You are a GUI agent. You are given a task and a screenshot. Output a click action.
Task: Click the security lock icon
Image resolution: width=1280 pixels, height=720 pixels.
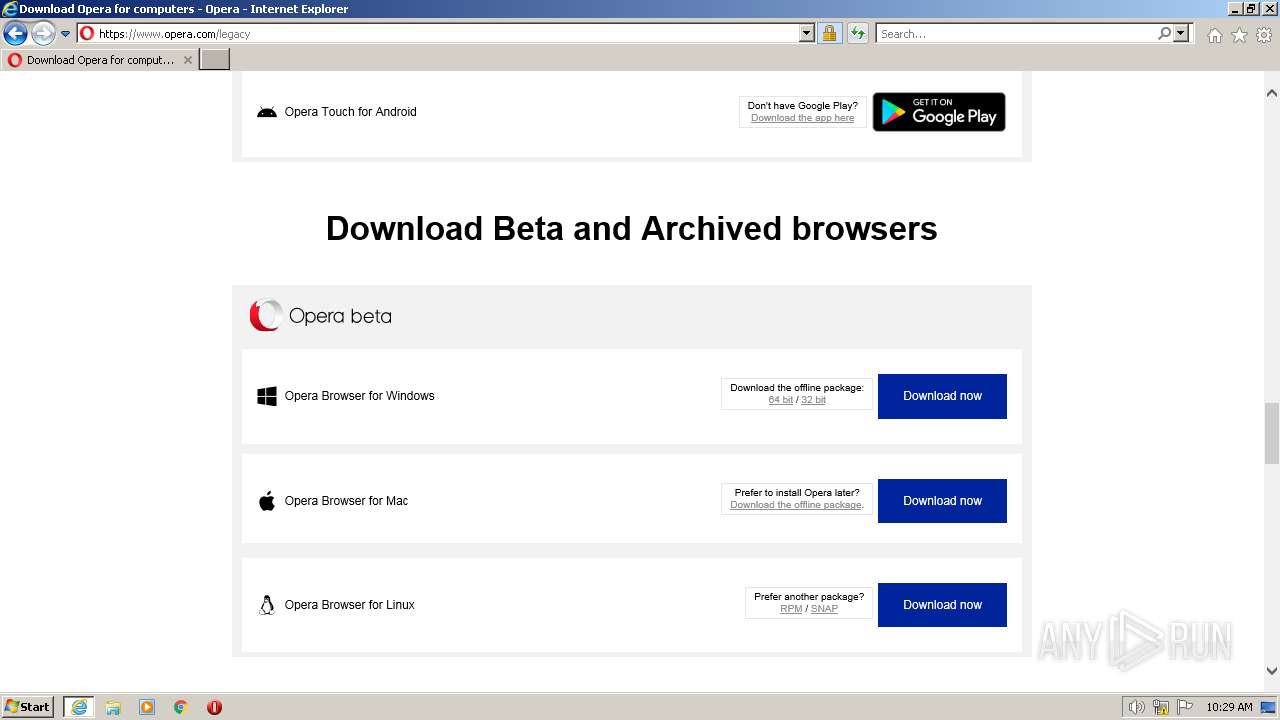(x=829, y=33)
